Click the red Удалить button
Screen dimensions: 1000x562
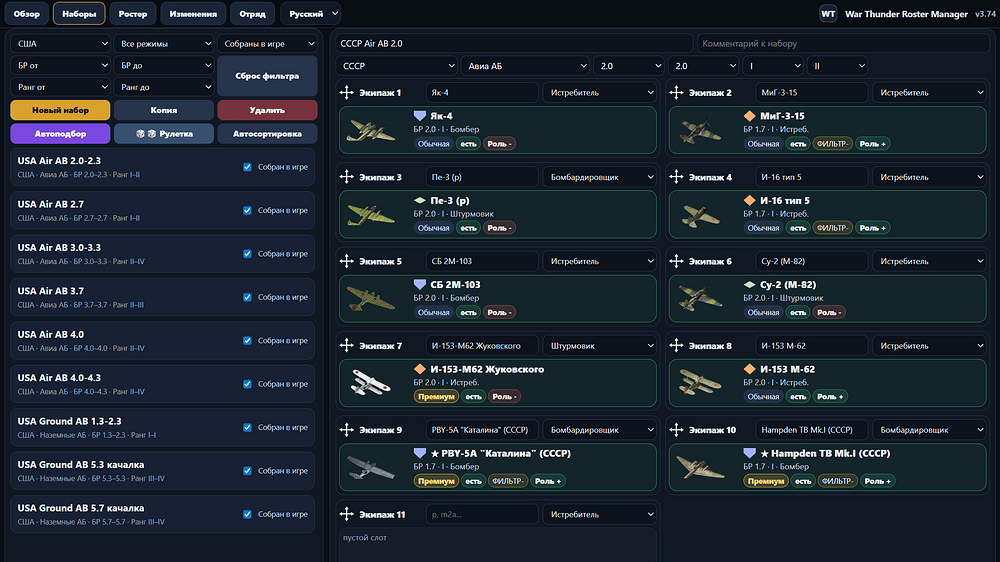[x=267, y=110]
